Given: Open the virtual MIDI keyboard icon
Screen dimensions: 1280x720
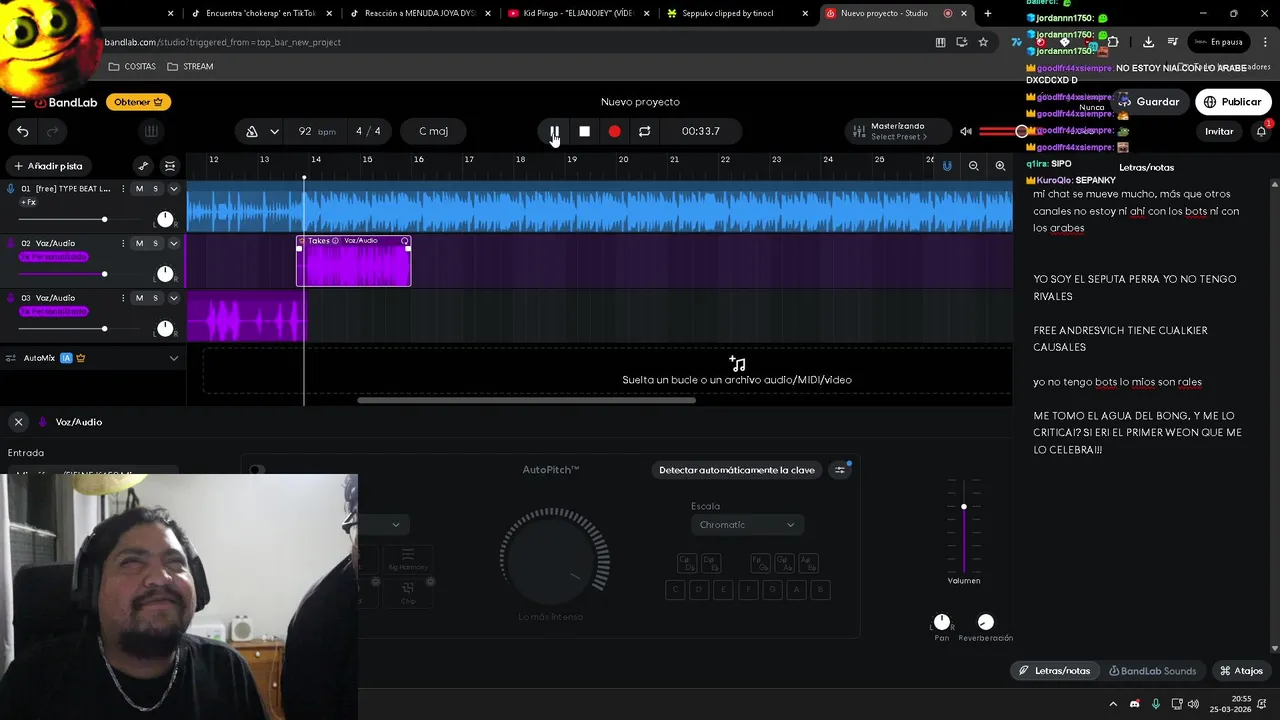Looking at the screenshot, I should click(151, 131).
